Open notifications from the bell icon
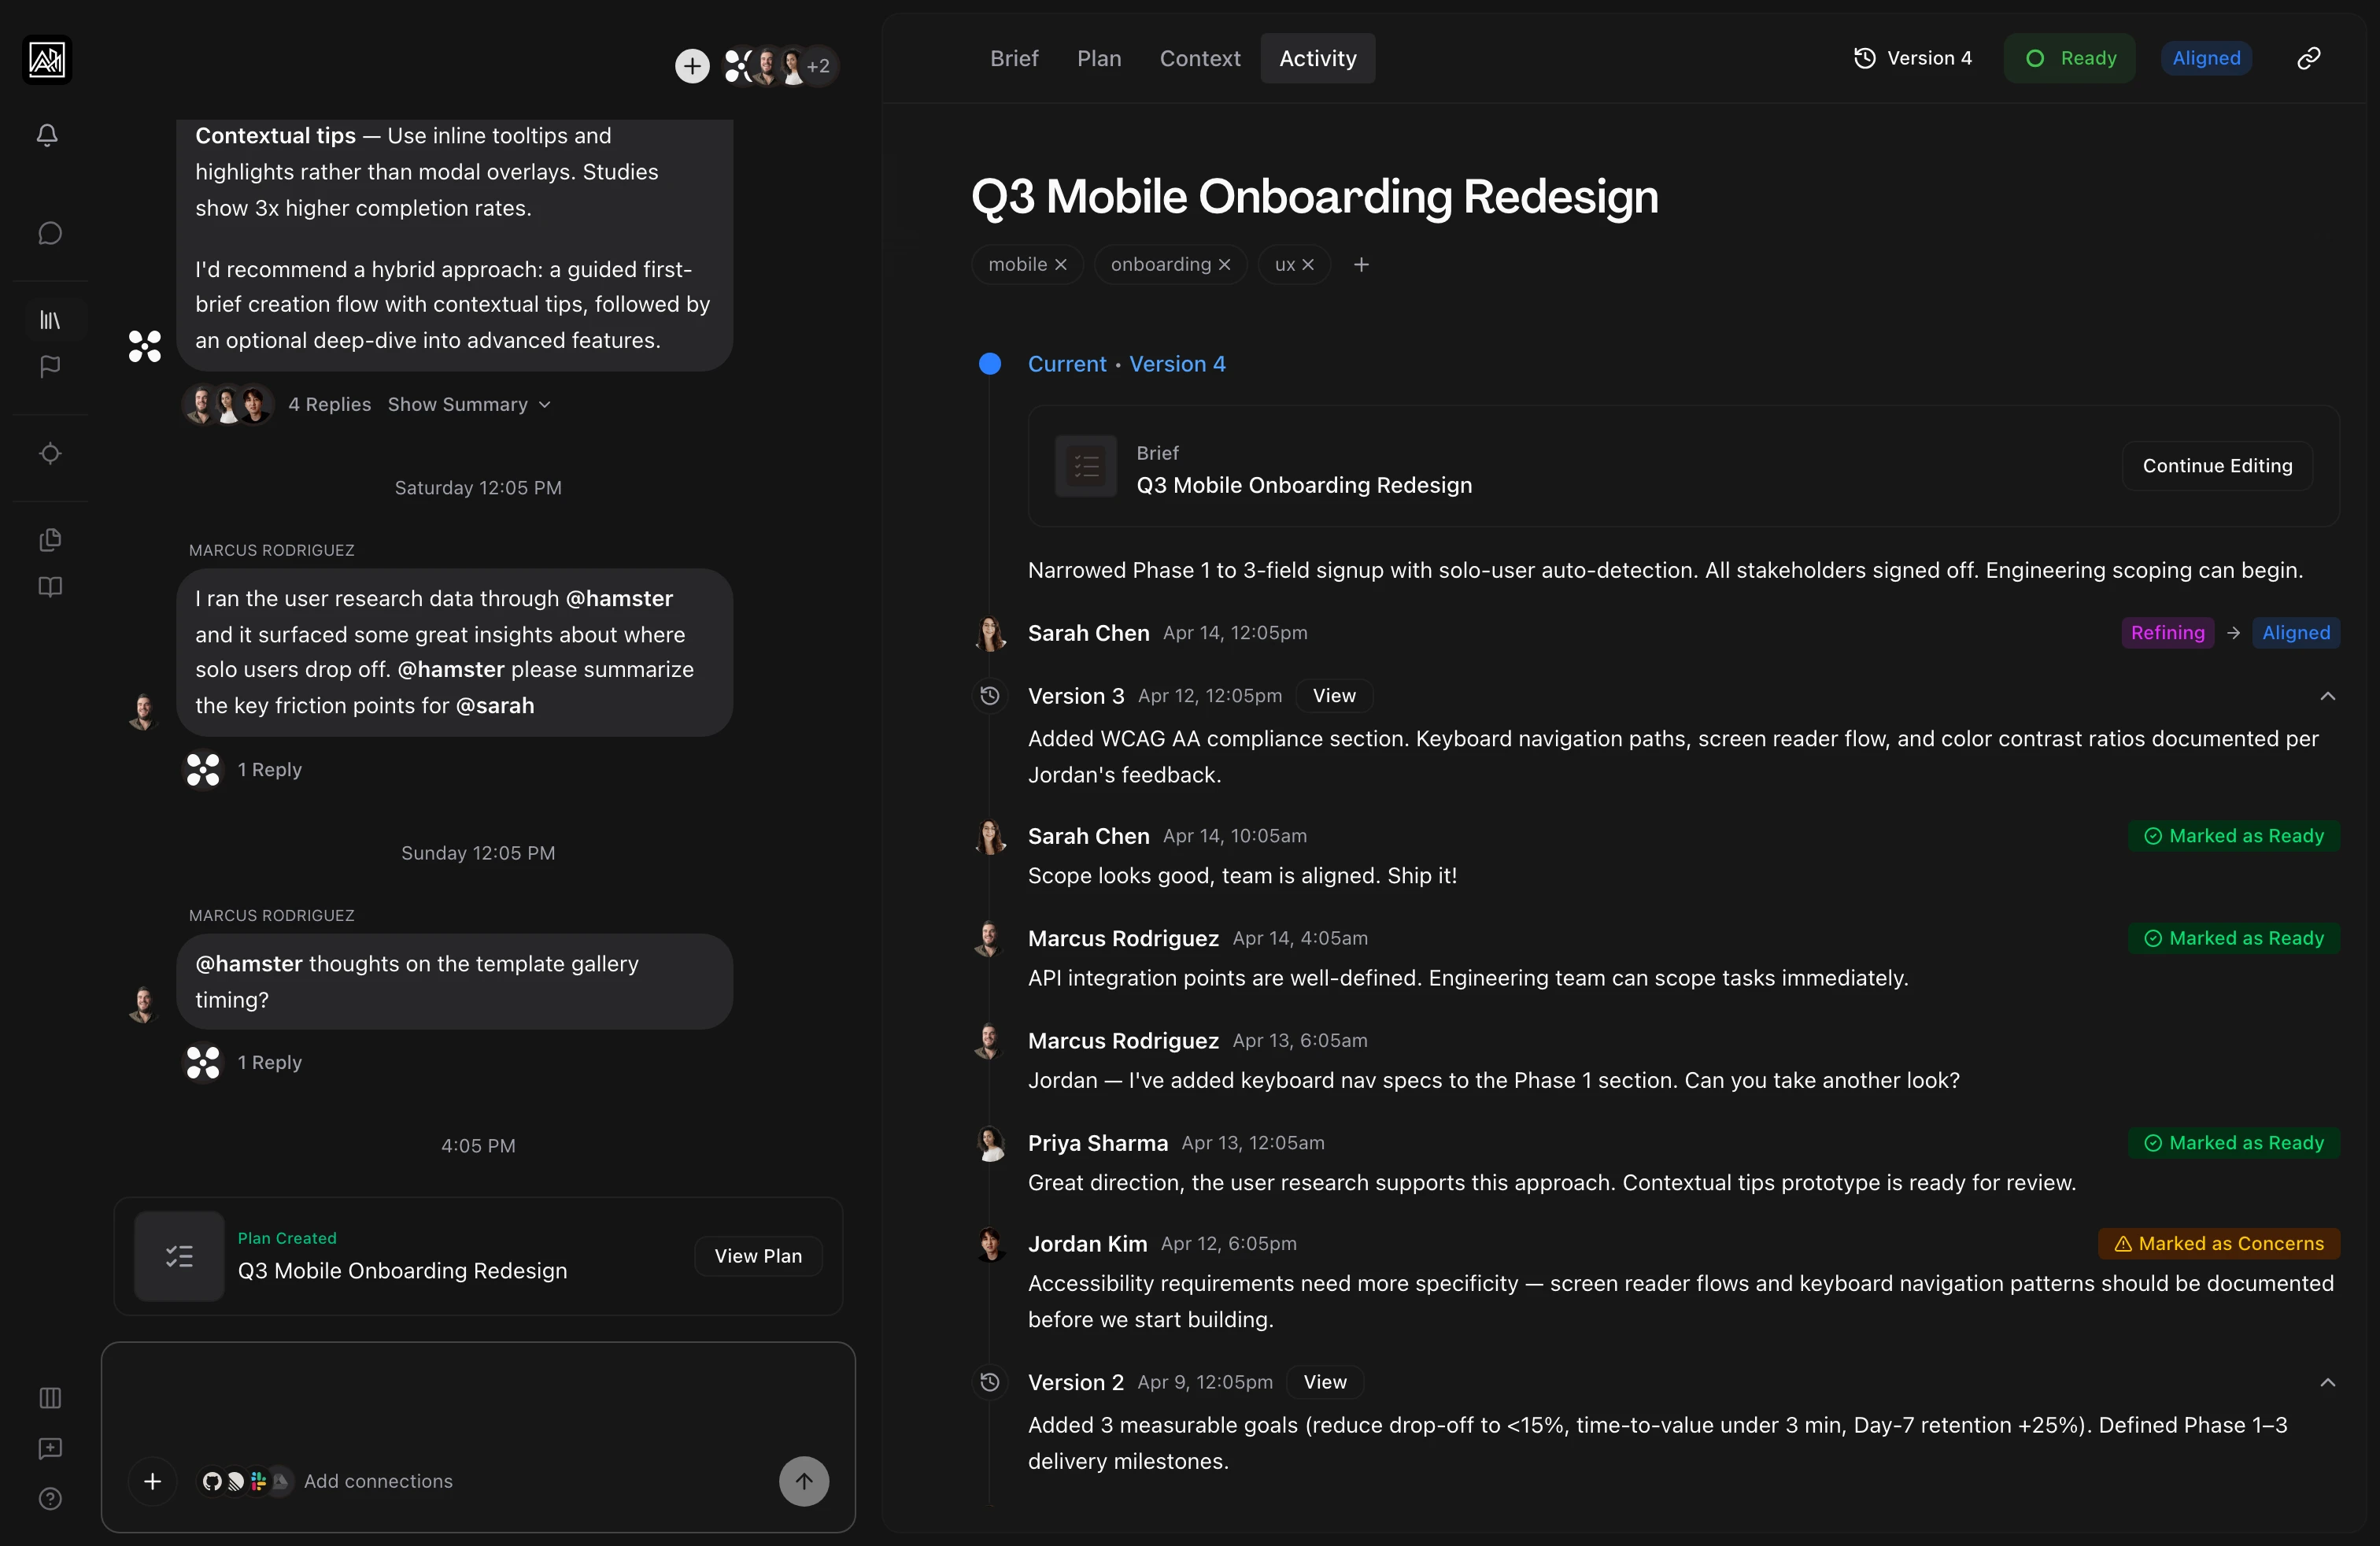 pos(47,135)
